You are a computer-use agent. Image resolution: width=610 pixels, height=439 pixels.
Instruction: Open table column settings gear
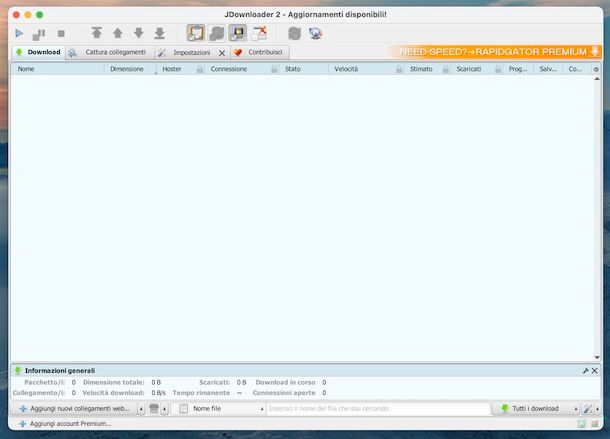point(596,69)
